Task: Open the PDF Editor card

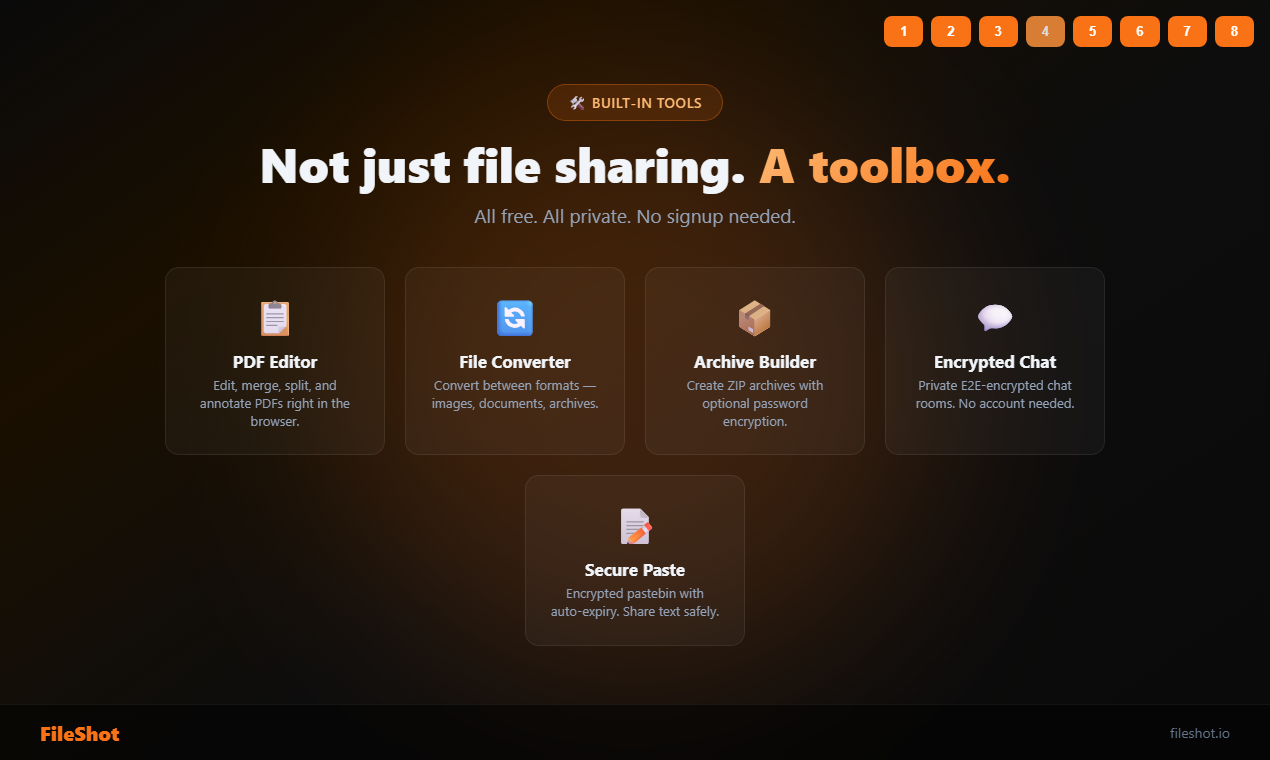Action: pos(275,360)
